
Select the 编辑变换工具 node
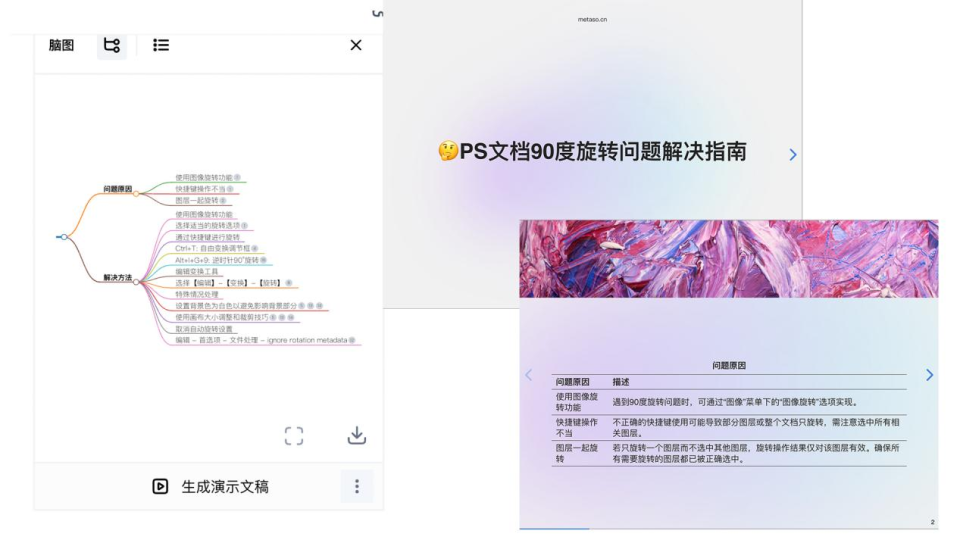(x=197, y=271)
